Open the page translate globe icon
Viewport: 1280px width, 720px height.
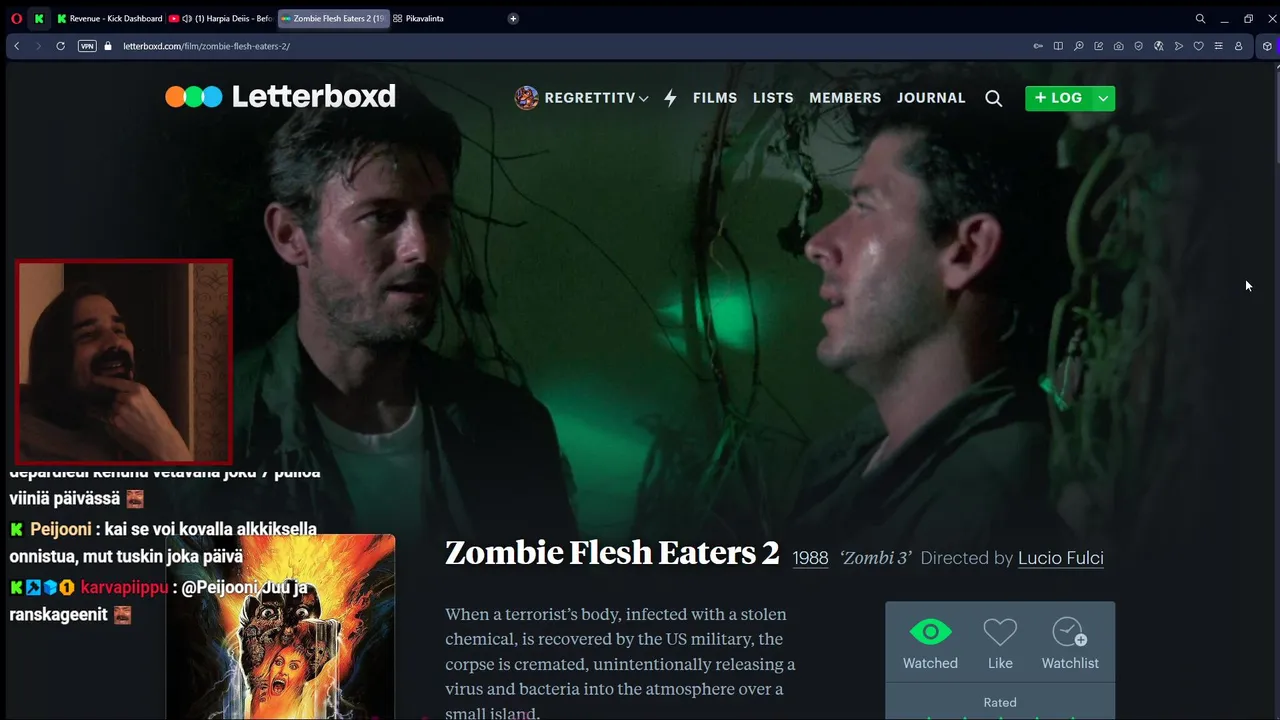click(1158, 46)
